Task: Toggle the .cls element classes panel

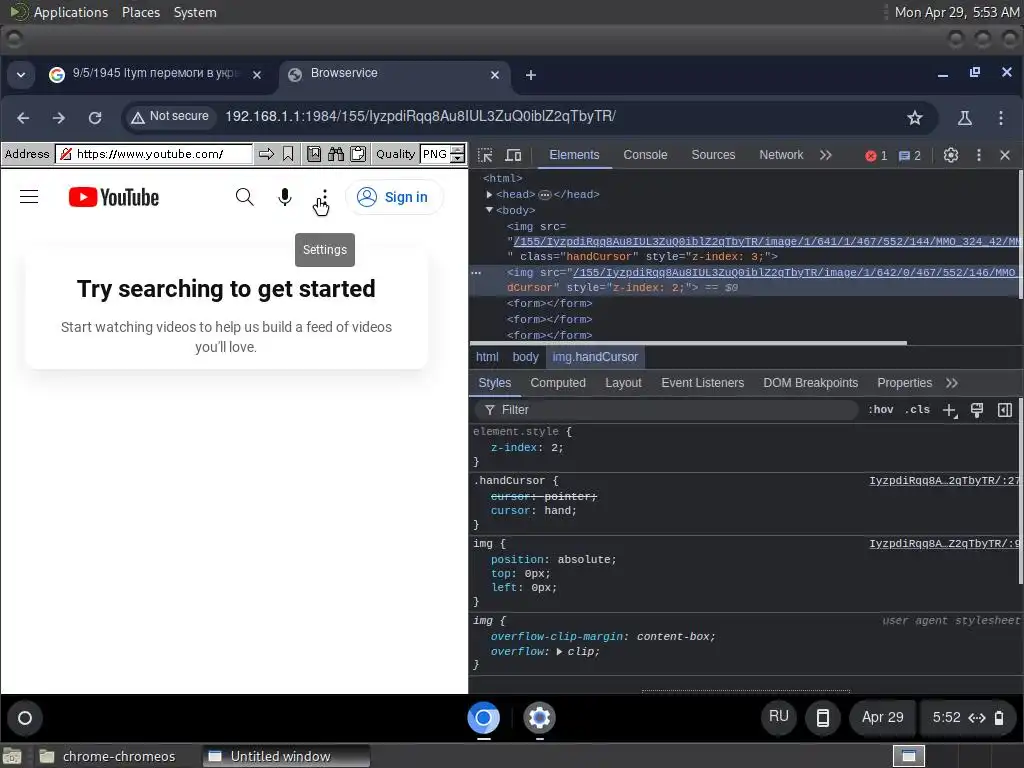Action: click(918, 409)
